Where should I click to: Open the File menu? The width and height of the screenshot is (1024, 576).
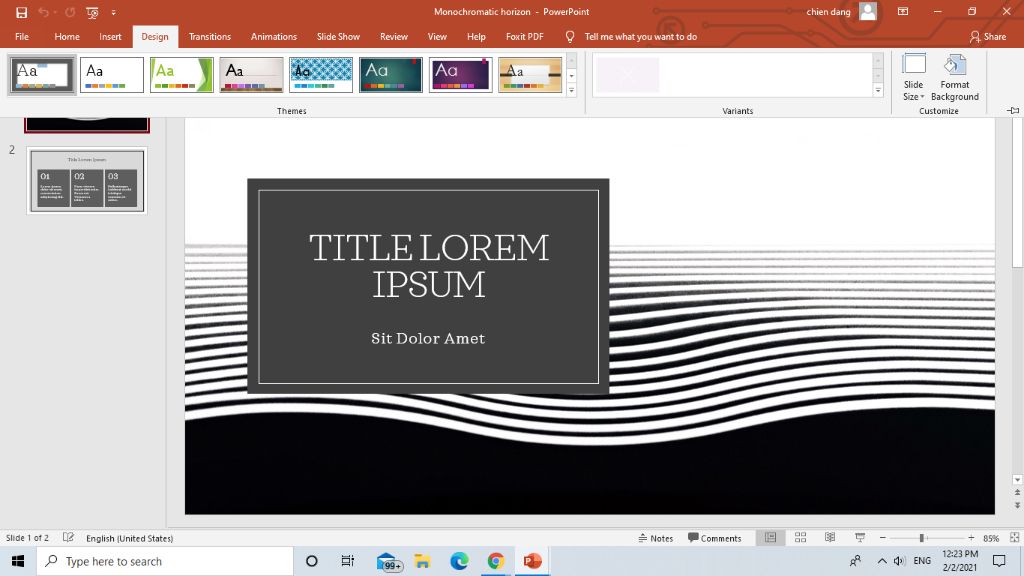(22, 37)
